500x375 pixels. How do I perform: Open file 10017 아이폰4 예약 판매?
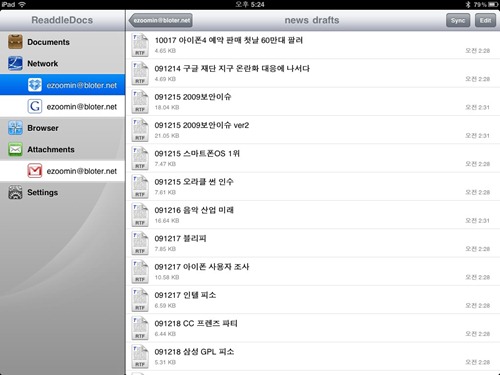click(313, 45)
